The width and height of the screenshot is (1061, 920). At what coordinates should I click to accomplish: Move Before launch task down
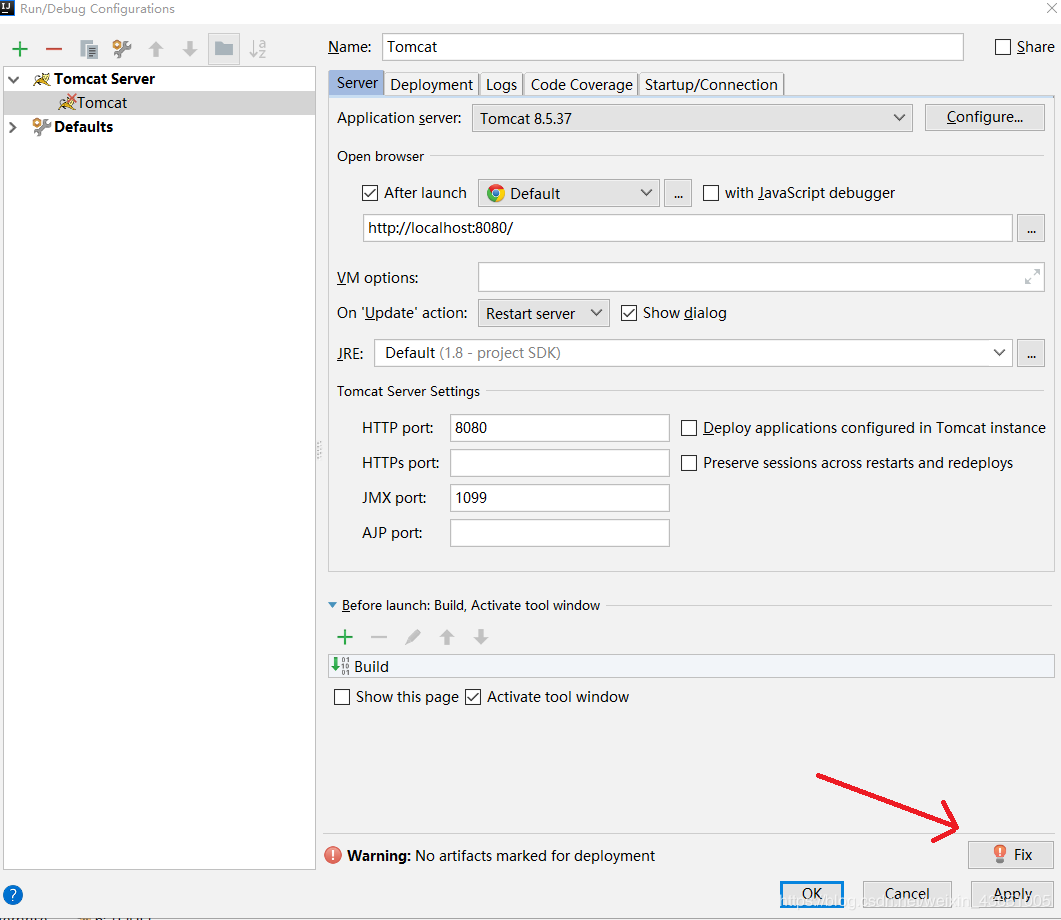coord(481,637)
